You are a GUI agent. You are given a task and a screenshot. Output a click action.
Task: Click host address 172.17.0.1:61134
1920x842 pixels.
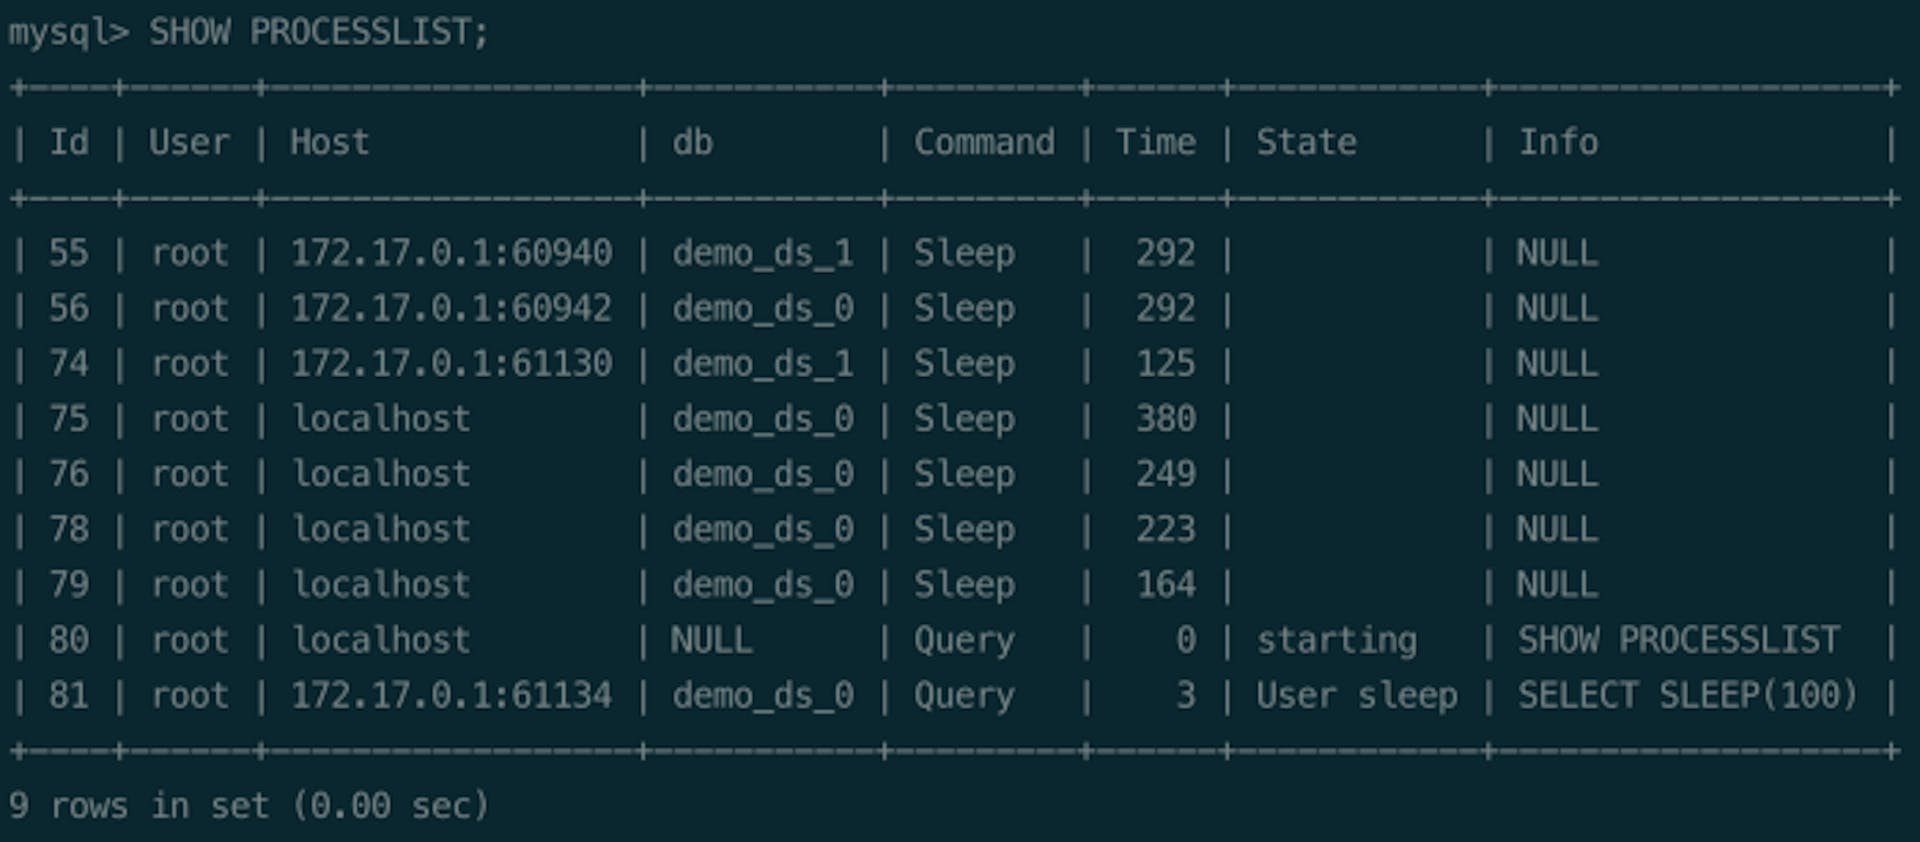(451, 695)
